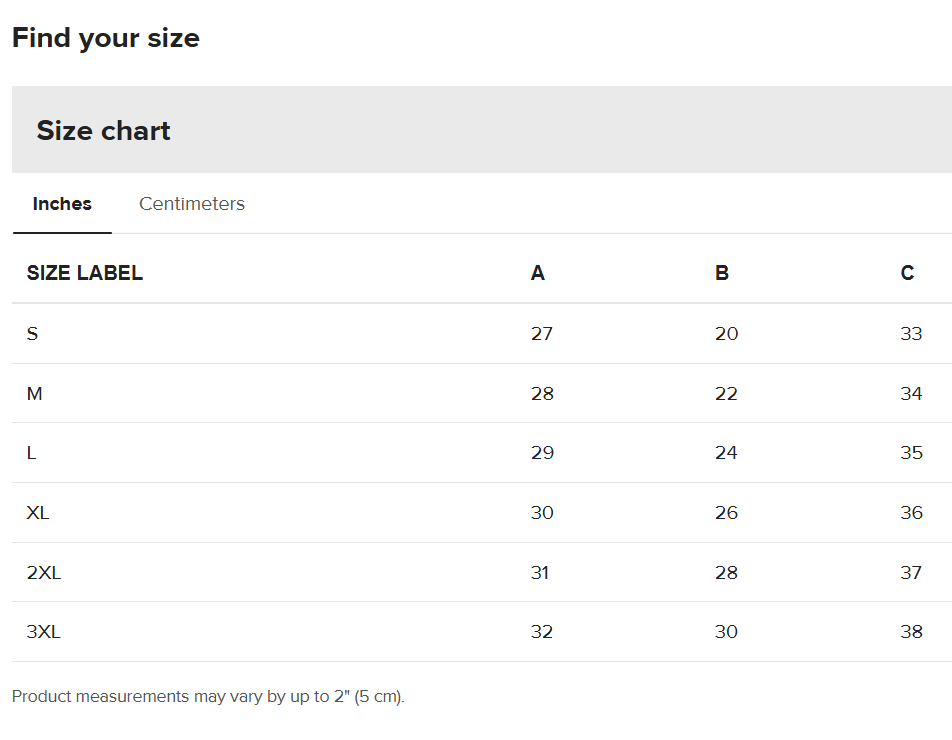This screenshot has width=952, height=740.
Task: Select the 3XL size label
Action: [x=44, y=632]
